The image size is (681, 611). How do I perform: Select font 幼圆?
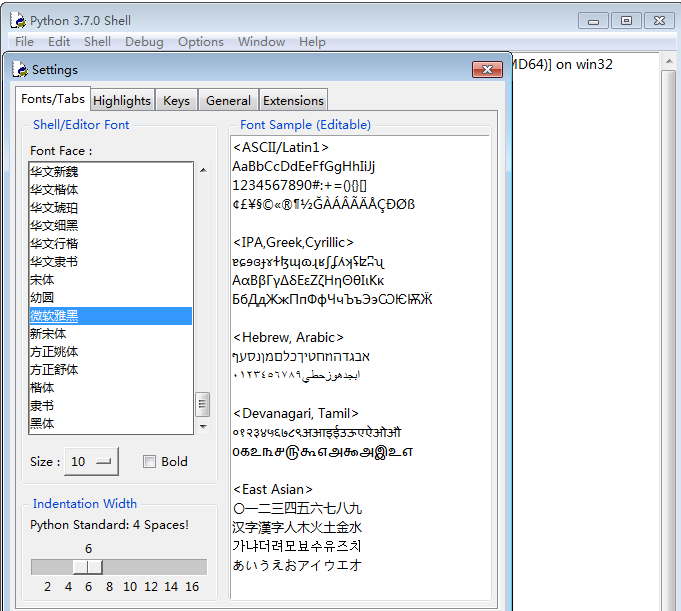coord(110,297)
